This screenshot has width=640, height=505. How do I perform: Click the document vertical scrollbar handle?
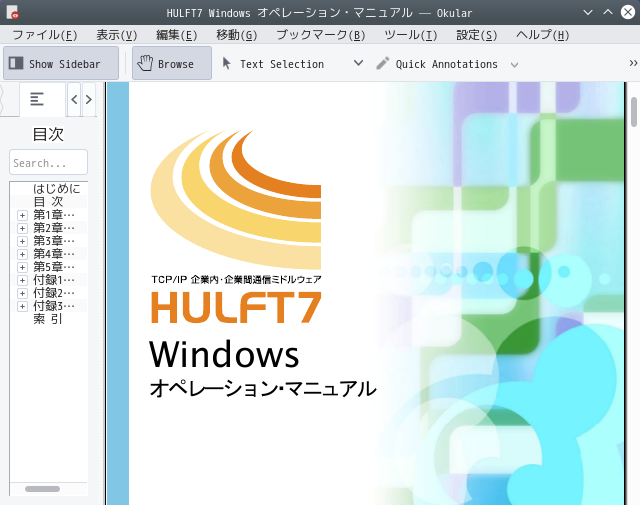[634, 112]
